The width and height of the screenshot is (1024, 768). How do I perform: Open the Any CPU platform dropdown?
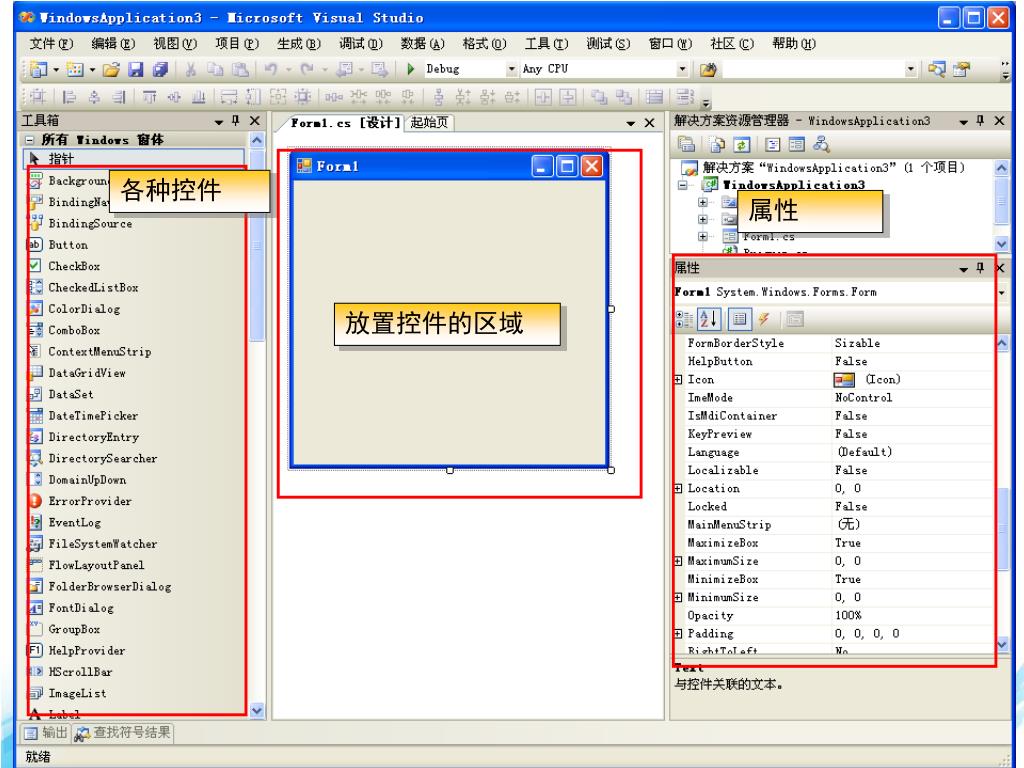[x=682, y=69]
